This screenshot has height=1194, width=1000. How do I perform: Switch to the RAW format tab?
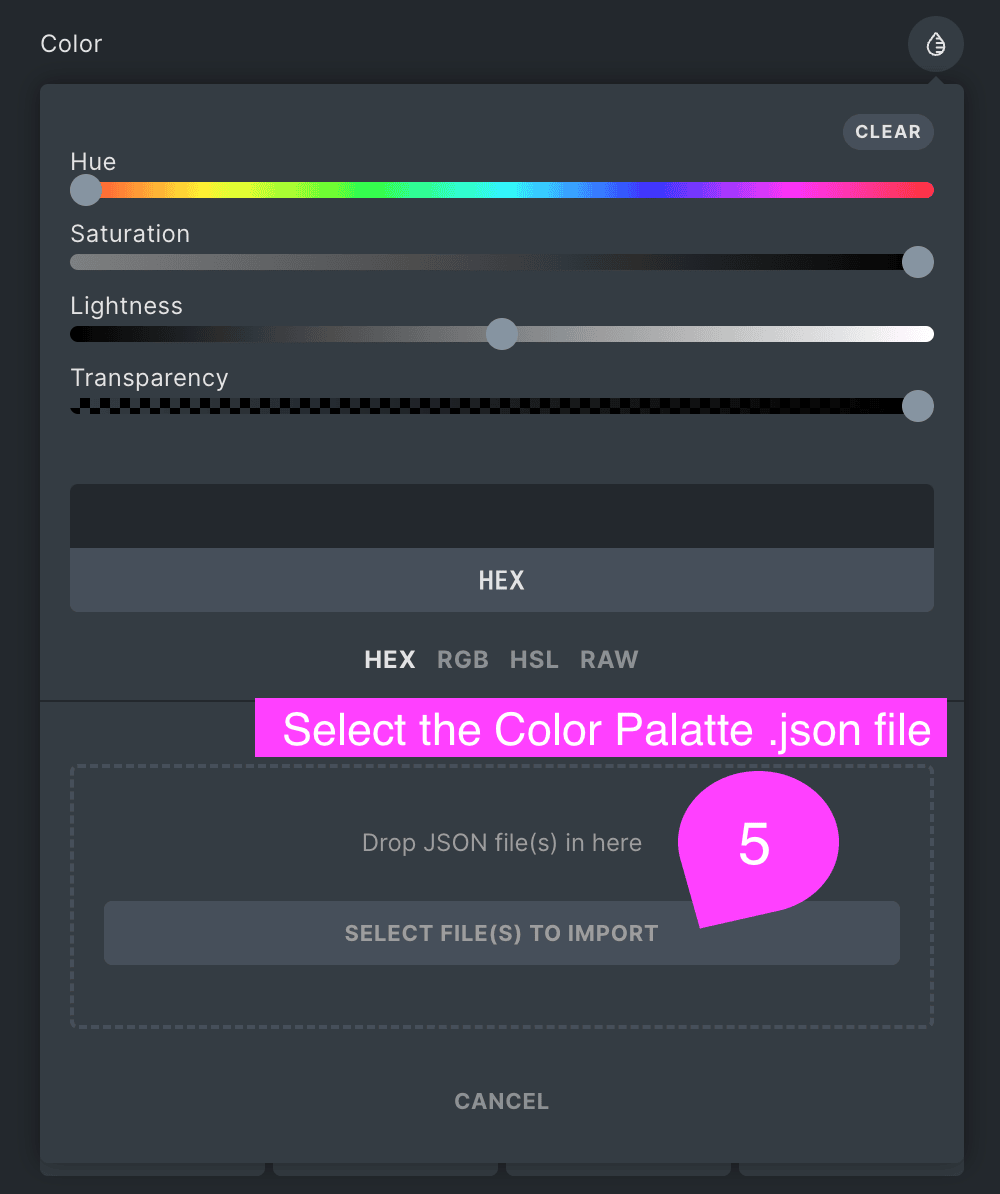coord(609,659)
